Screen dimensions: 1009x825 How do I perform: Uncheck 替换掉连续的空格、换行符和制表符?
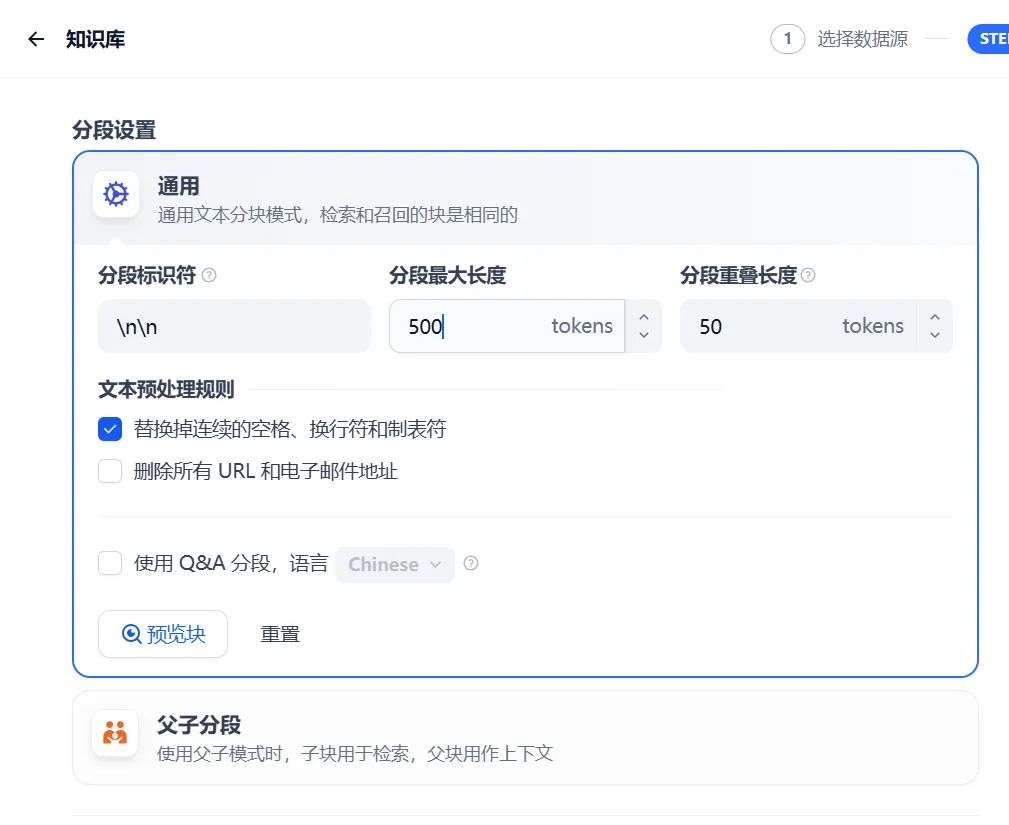coord(110,429)
